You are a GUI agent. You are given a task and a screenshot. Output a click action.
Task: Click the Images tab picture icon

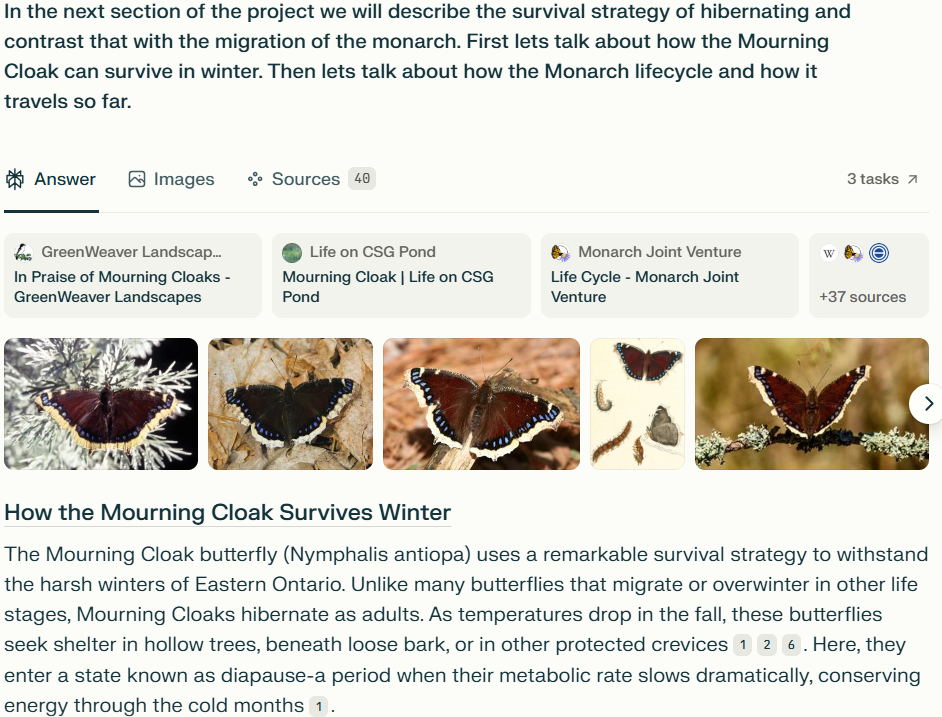click(137, 179)
